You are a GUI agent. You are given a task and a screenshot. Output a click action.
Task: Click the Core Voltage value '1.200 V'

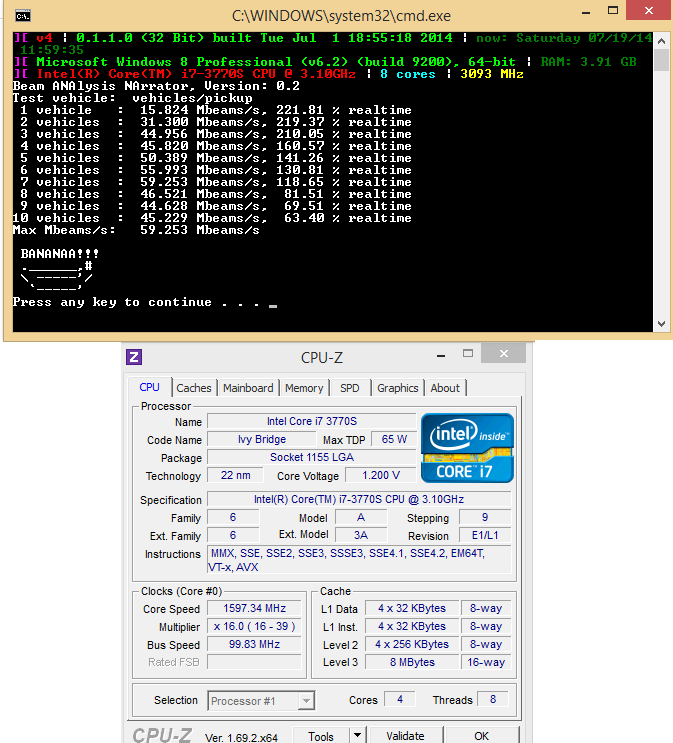coord(381,475)
